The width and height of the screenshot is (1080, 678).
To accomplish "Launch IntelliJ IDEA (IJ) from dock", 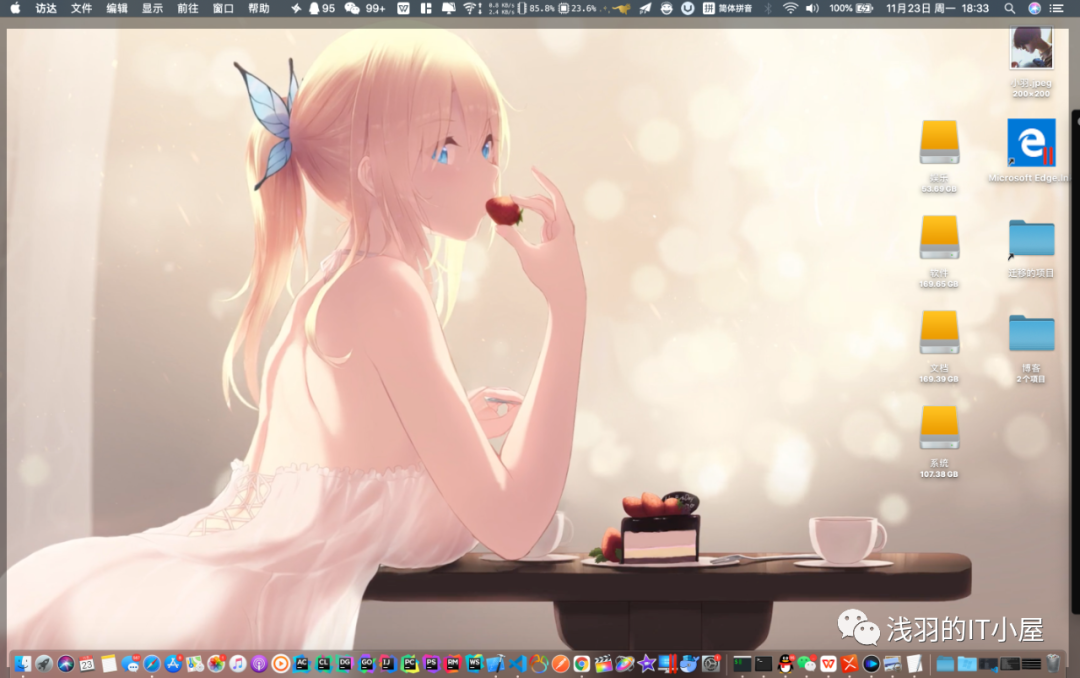I will pyautogui.click(x=388, y=664).
